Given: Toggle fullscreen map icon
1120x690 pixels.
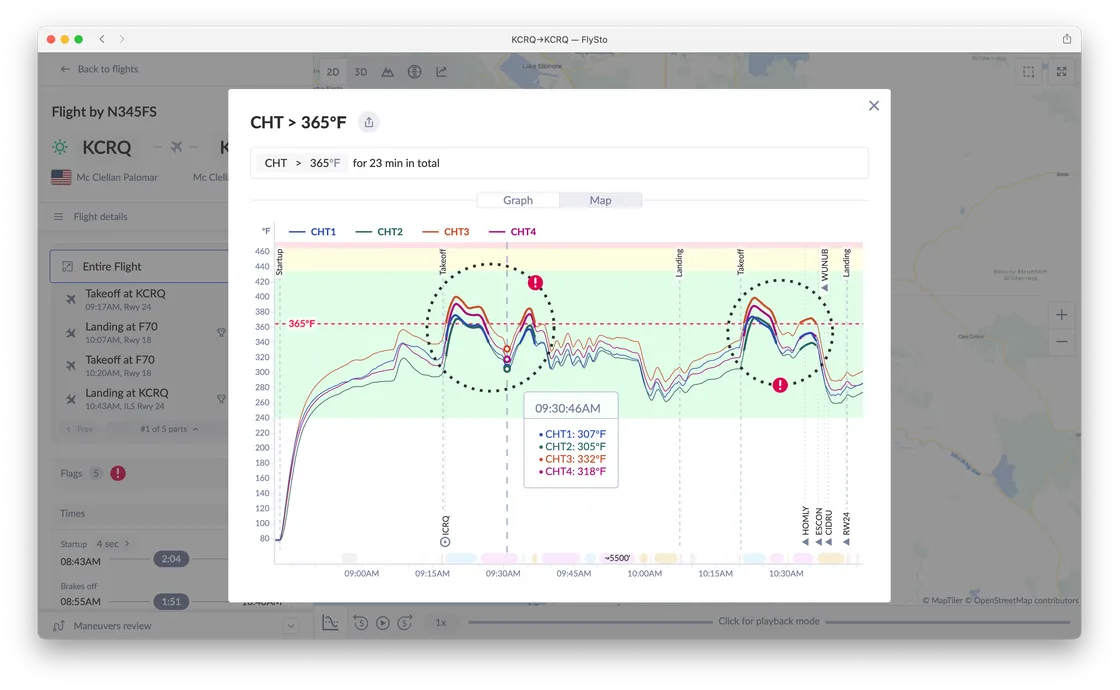Looking at the screenshot, I should 1061,71.
